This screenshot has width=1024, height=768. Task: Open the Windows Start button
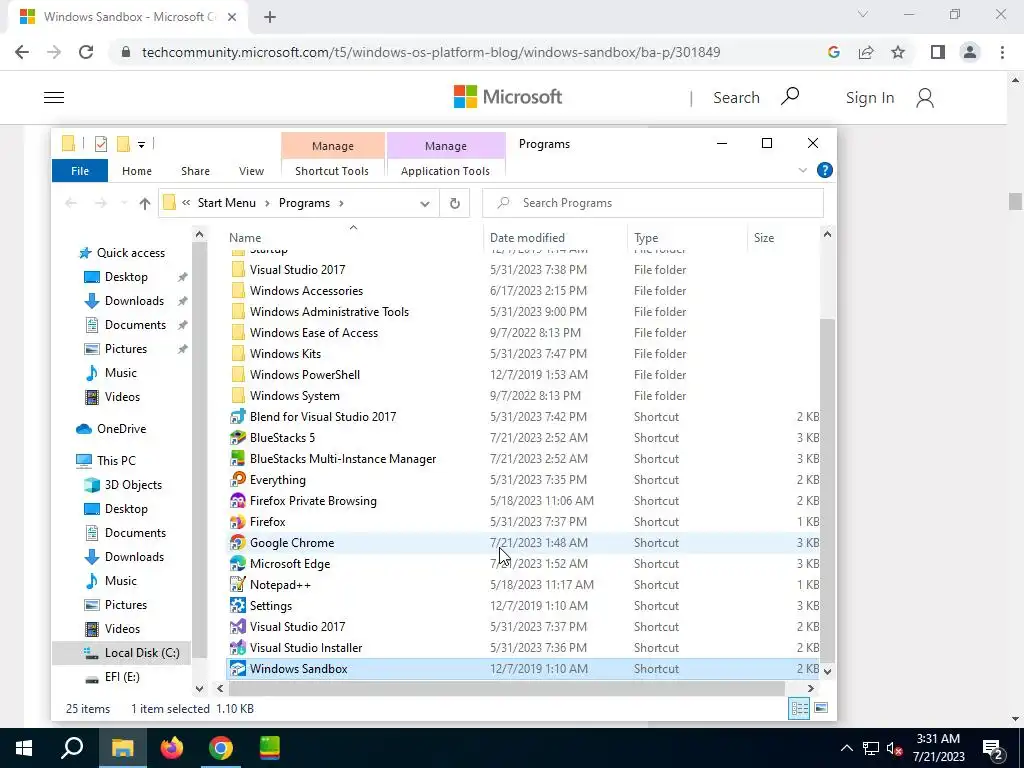[x=24, y=748]
